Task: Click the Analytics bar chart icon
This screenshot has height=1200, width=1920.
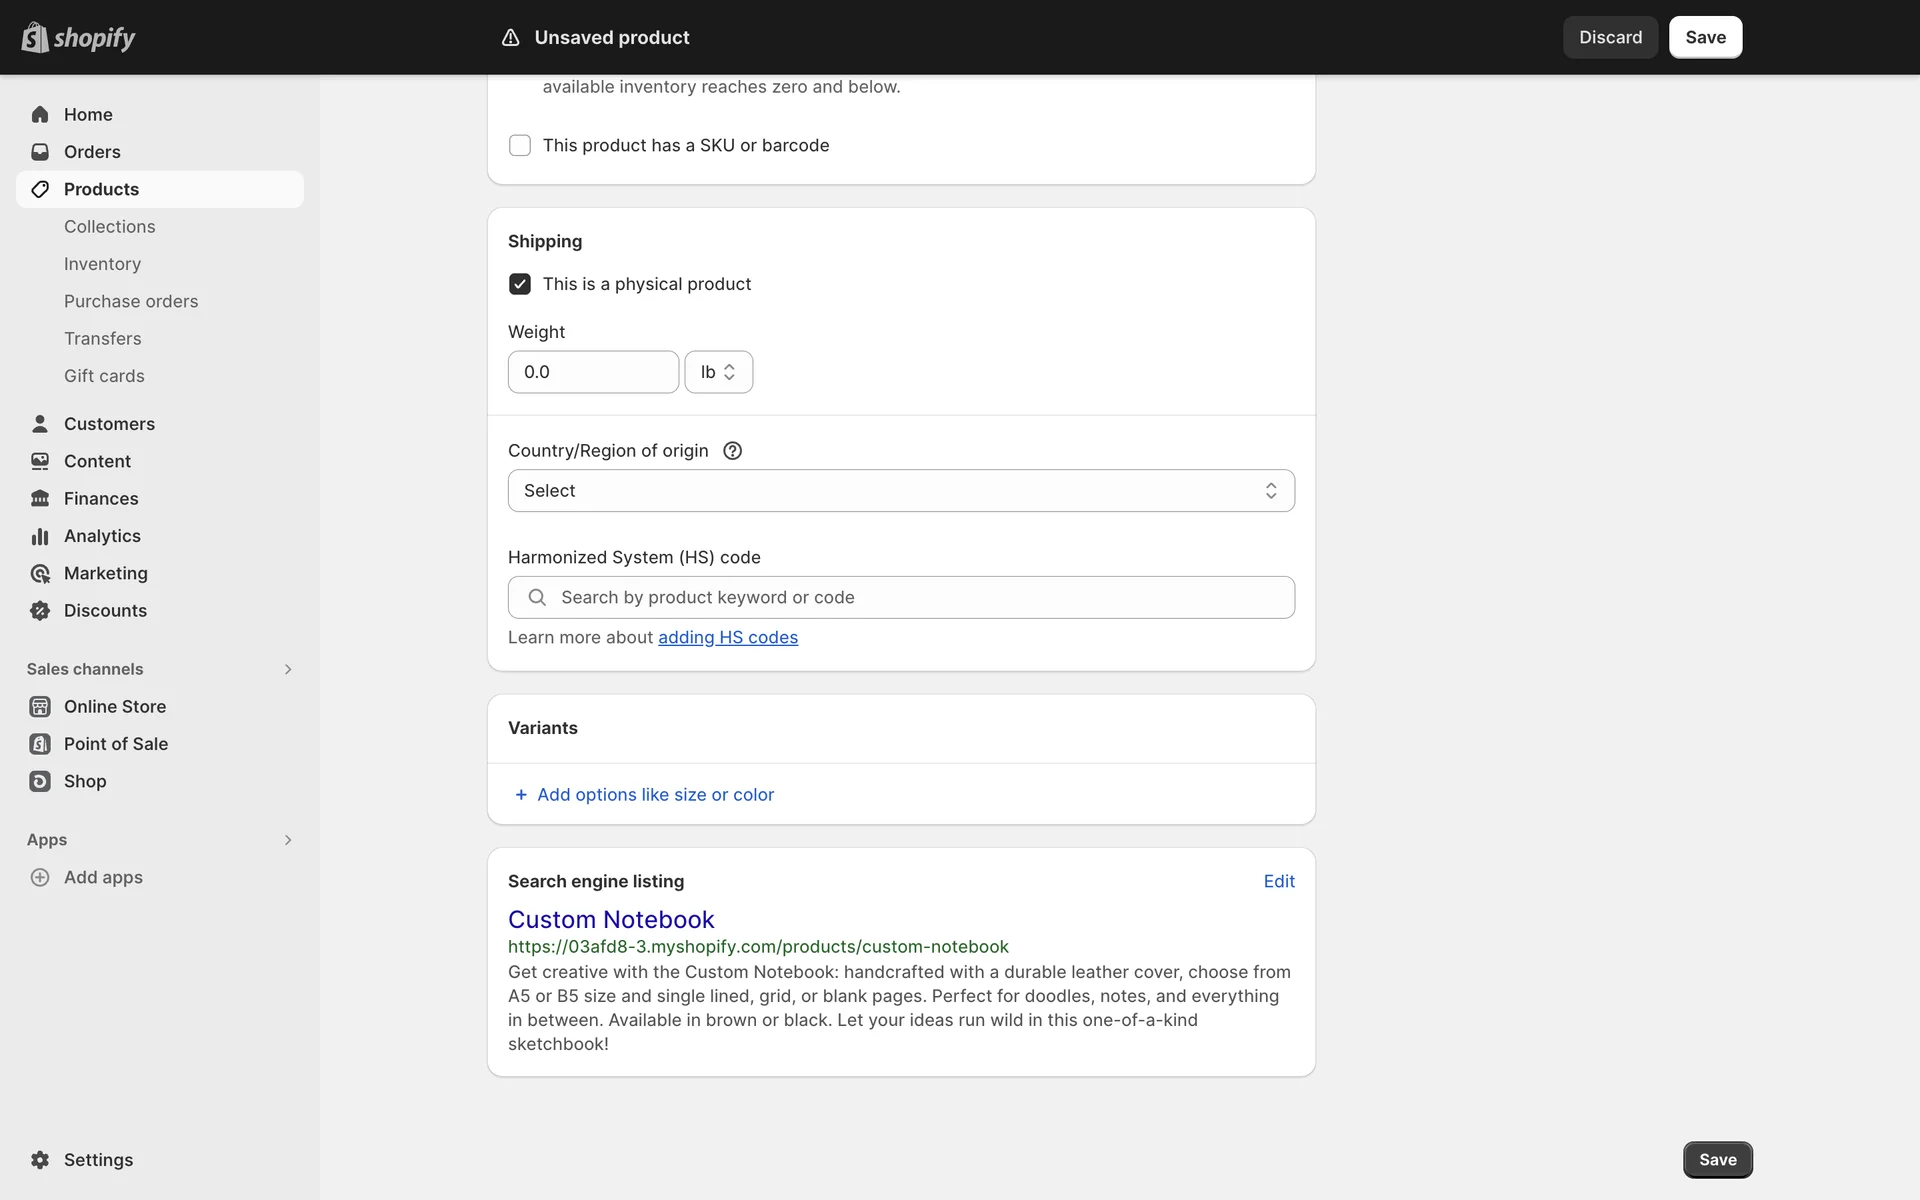Action: (40, 536)
